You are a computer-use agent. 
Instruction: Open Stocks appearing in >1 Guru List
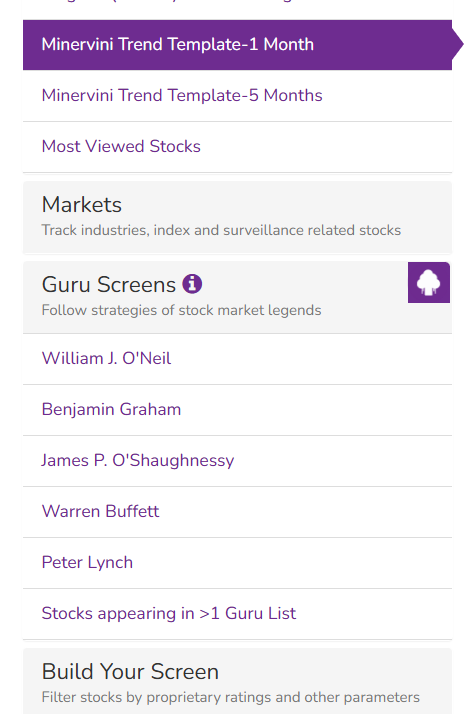(237, 614)
